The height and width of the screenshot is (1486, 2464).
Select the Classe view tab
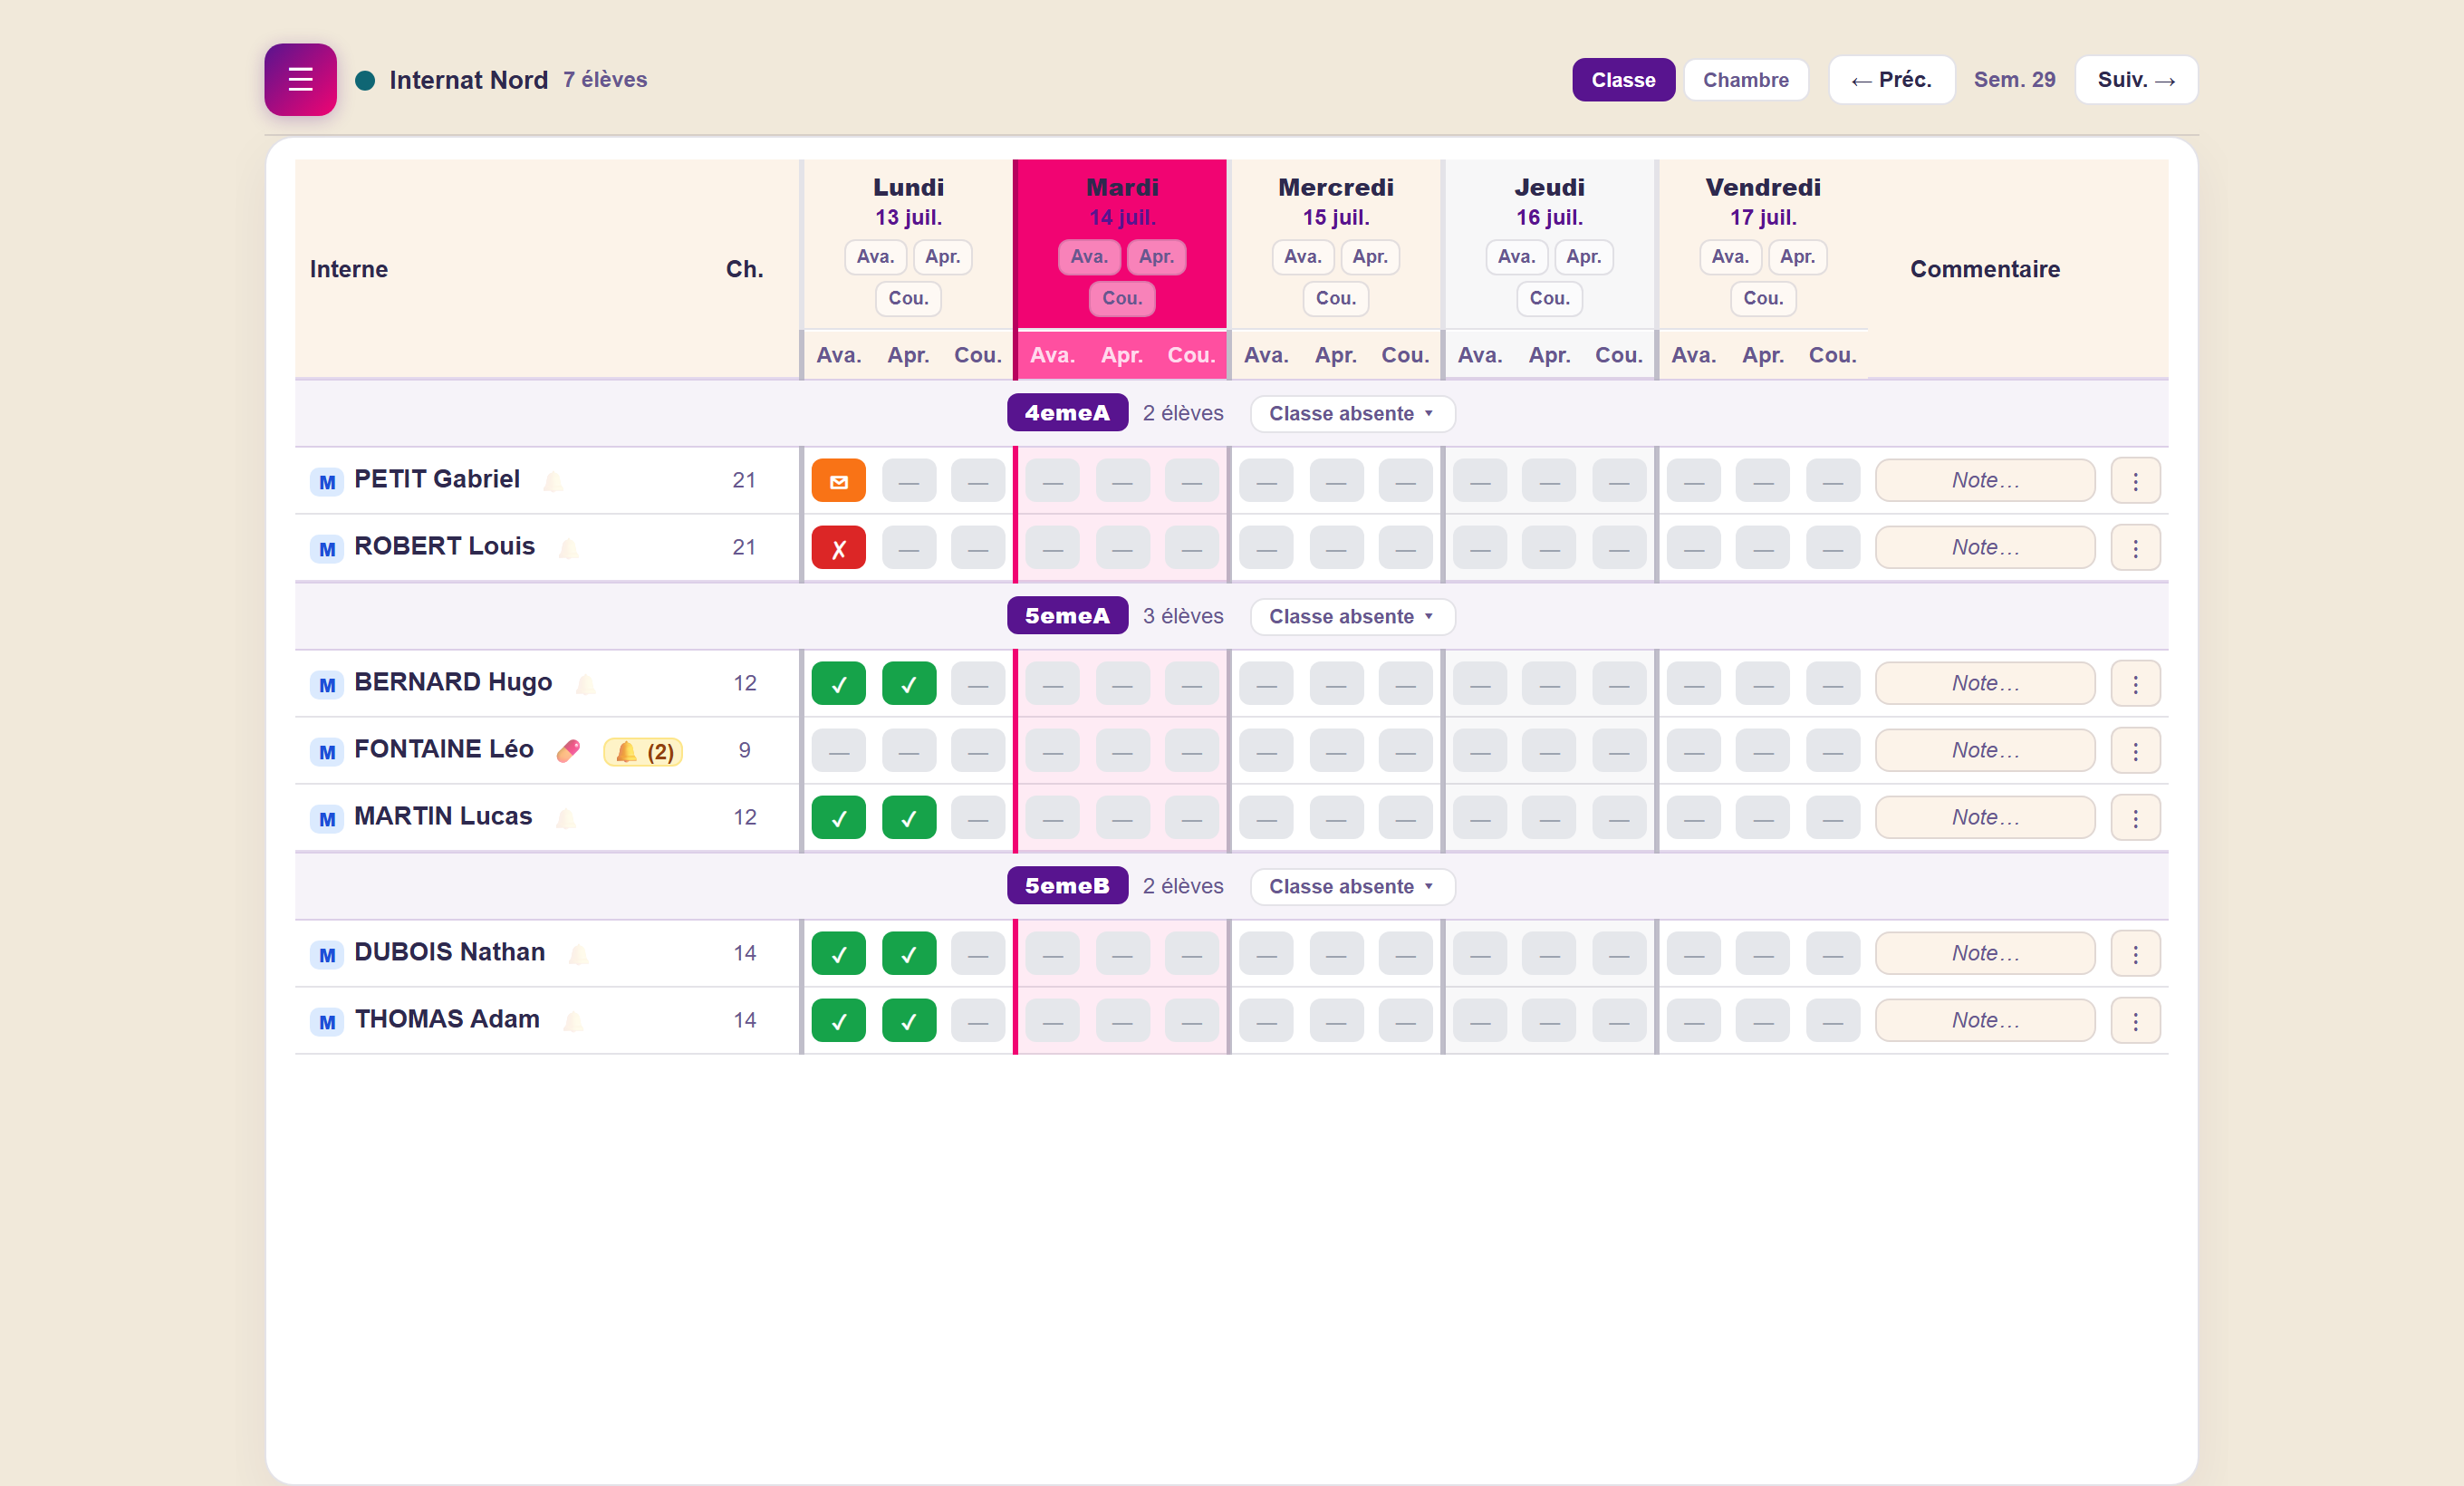click(1622, 80)
